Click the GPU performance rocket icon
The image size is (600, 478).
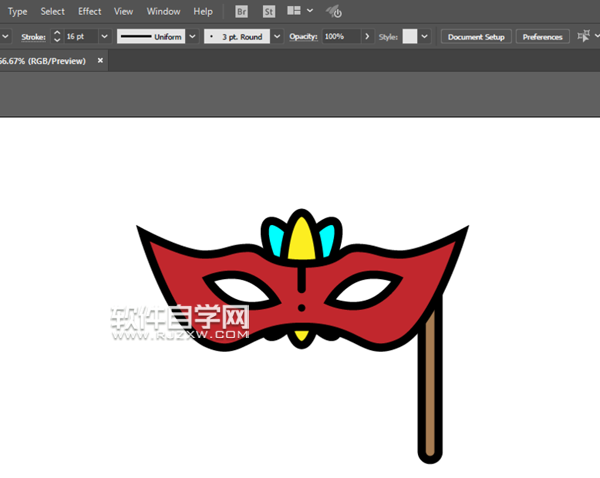pyautogui.click(x=334, y=11)
